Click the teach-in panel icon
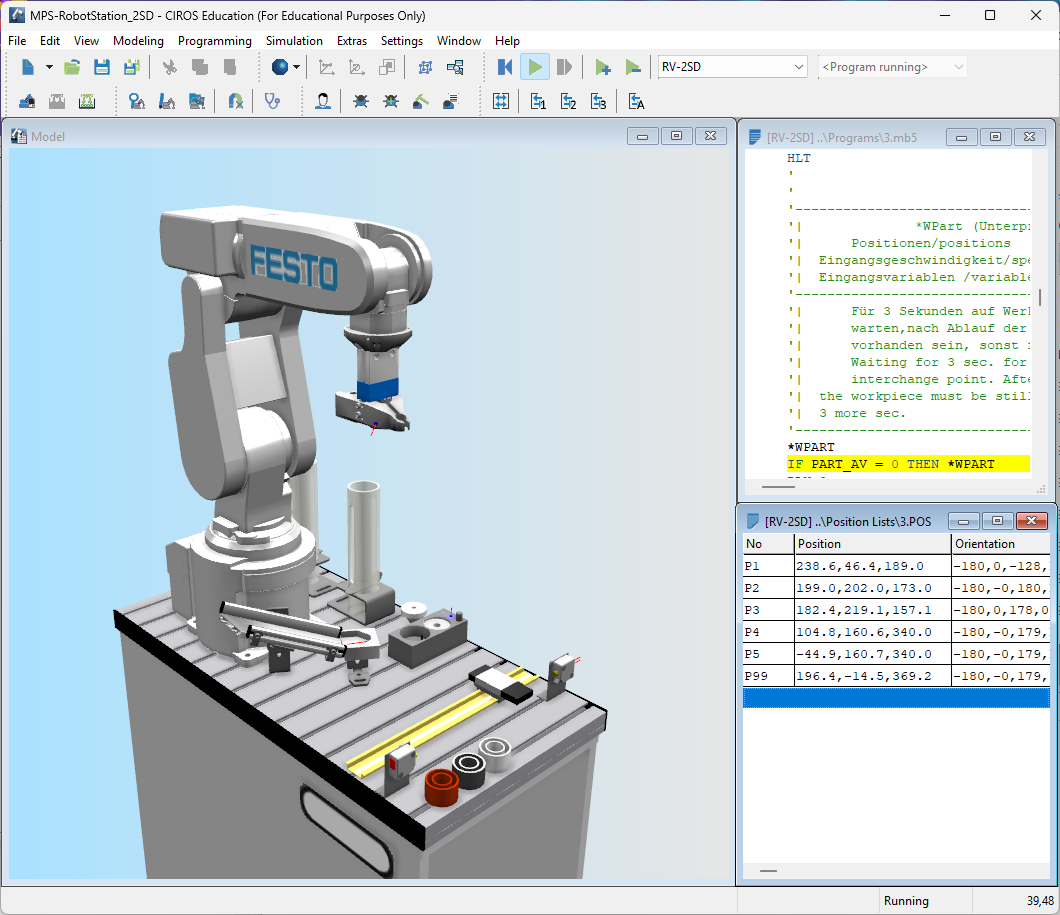The width and height of the screenshot is (1060, 915). tap(27, 101)
